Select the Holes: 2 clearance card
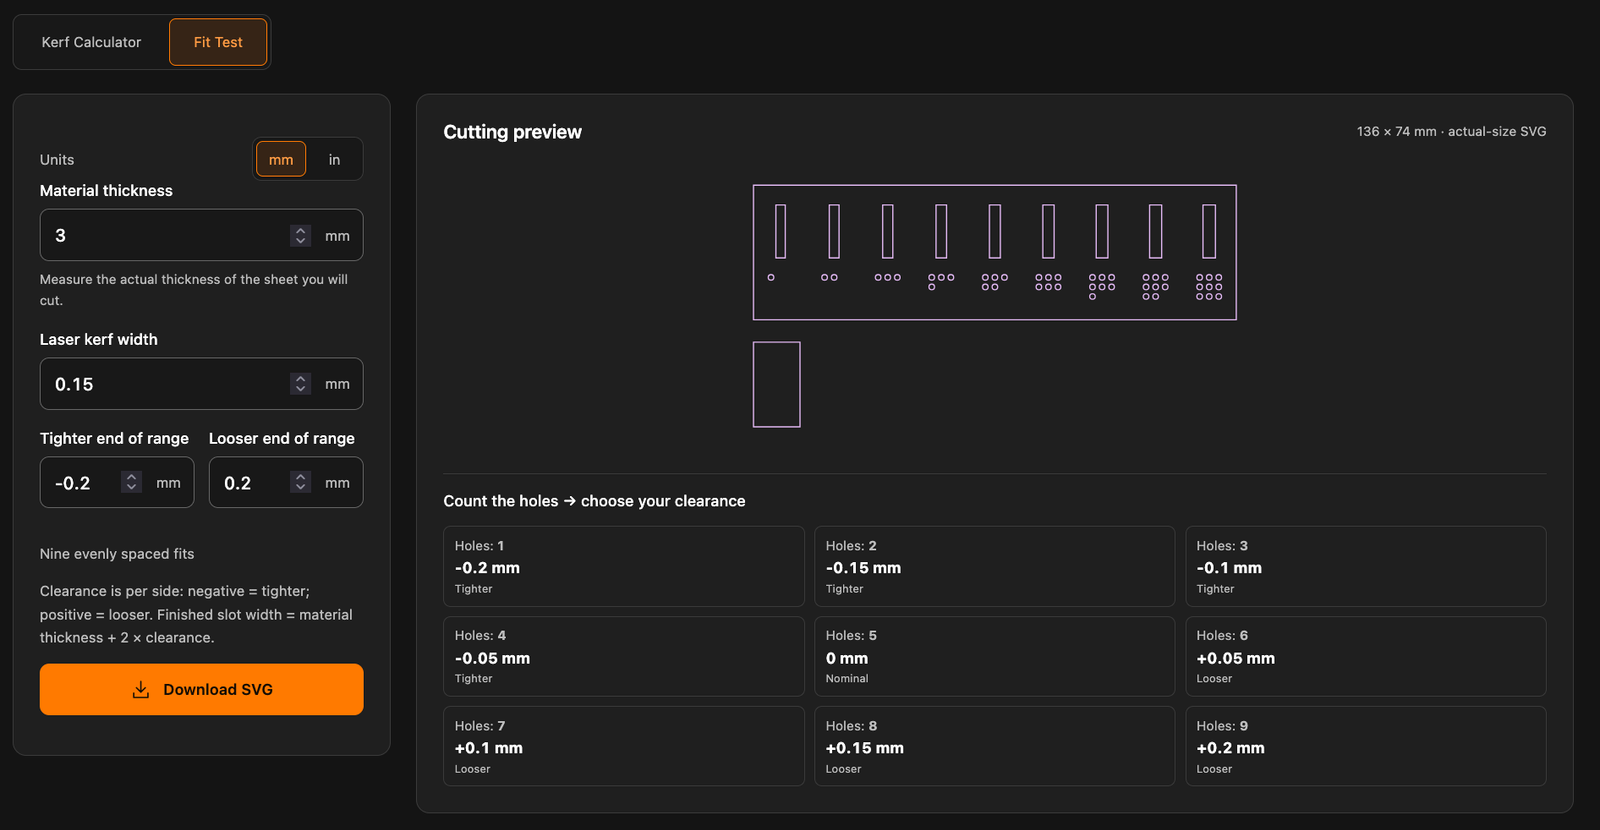The width and height of the screenshot is (1600, 830). [995, 566]
